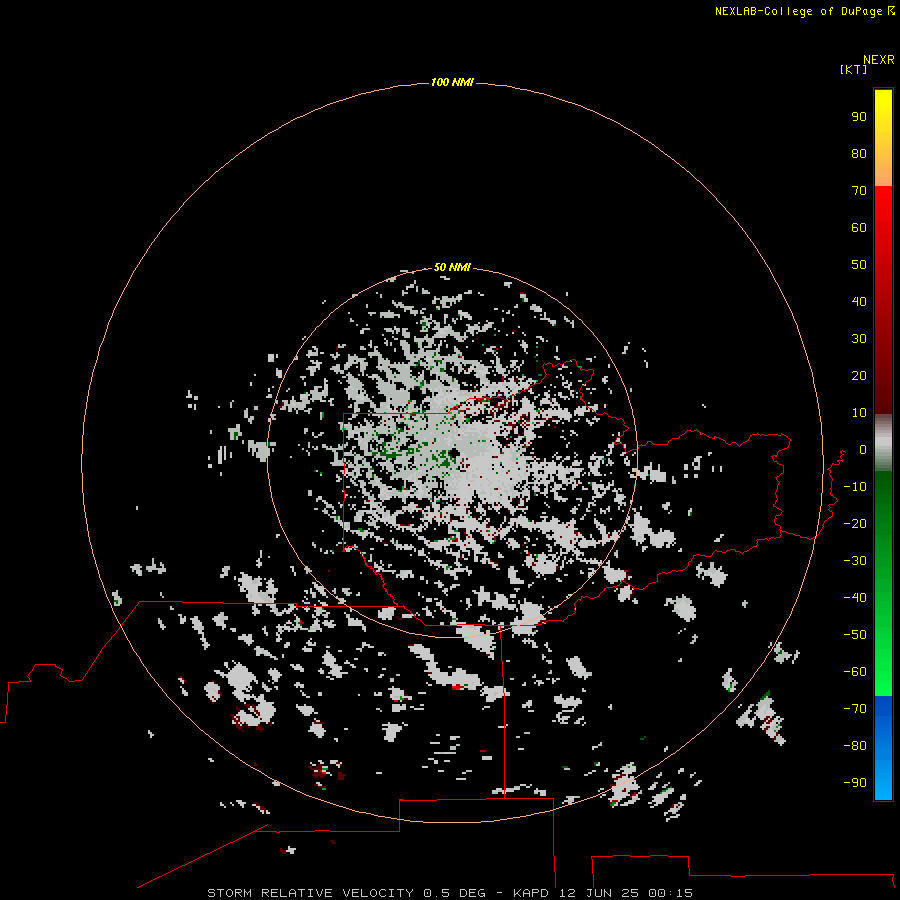Click the -30 knot scale label

pos(855,561)
